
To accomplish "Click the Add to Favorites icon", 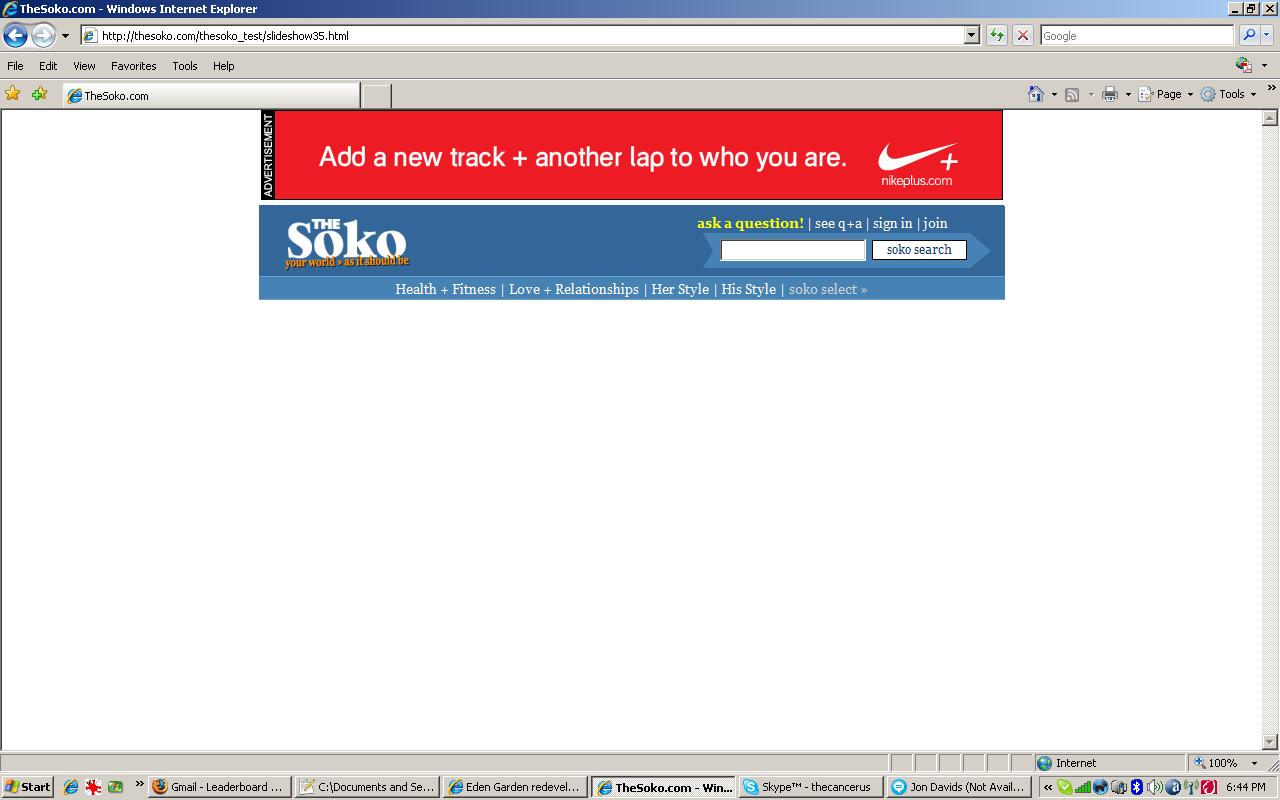I will coord(39,94).
